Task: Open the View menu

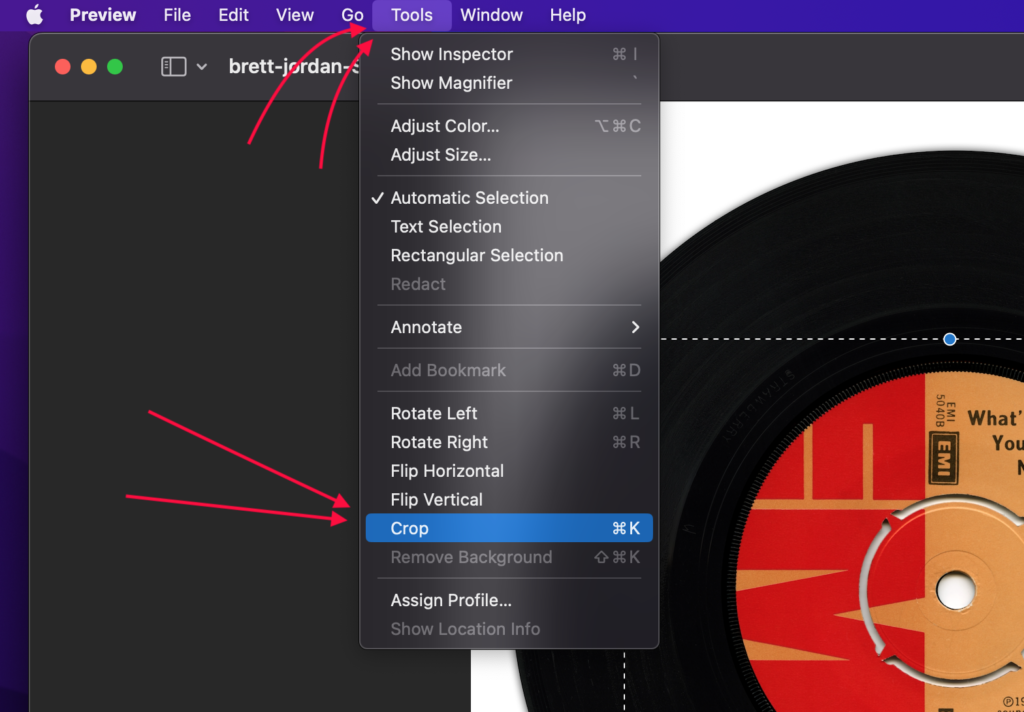Action: [295, 14]
